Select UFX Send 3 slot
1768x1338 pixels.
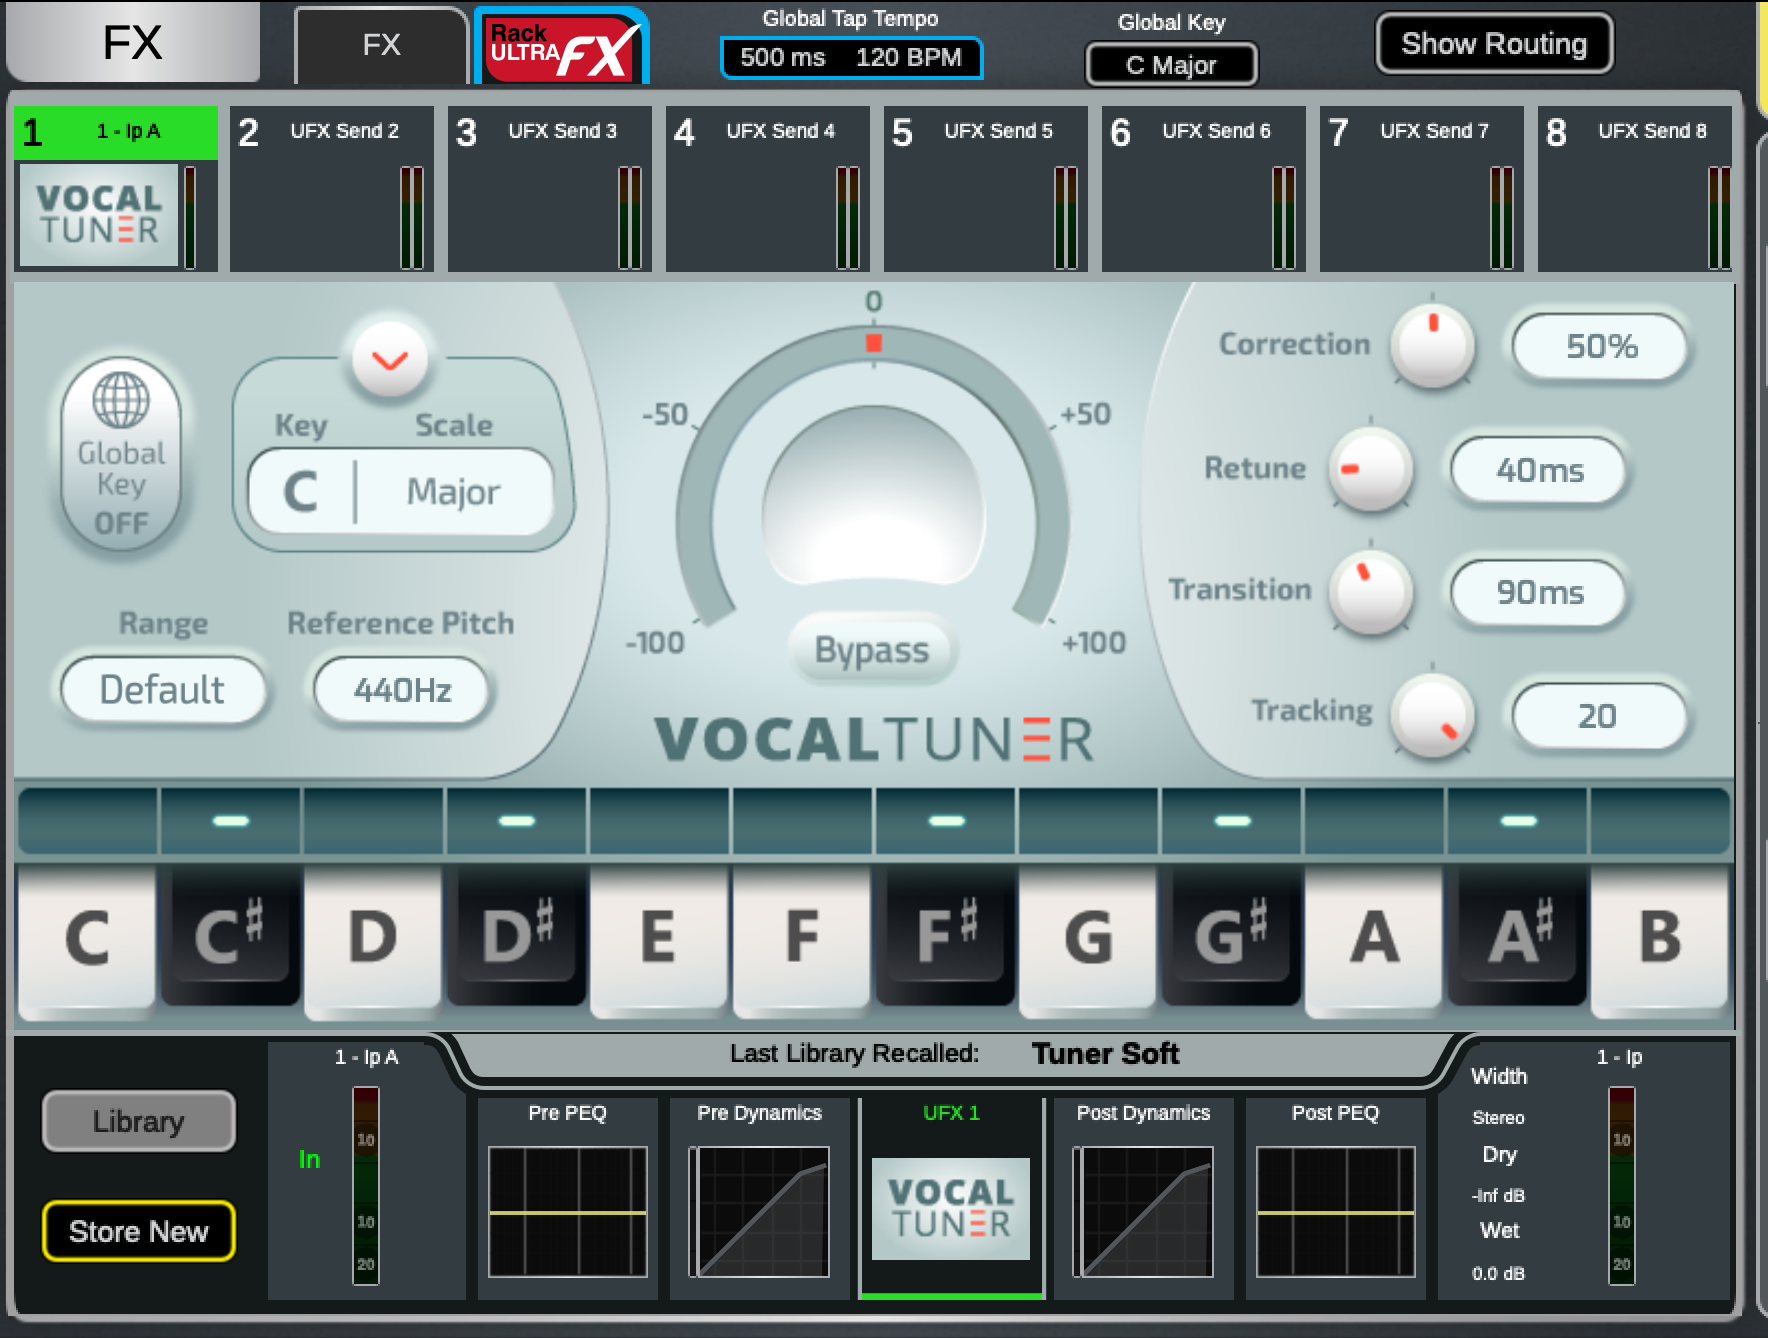(550, 189)
